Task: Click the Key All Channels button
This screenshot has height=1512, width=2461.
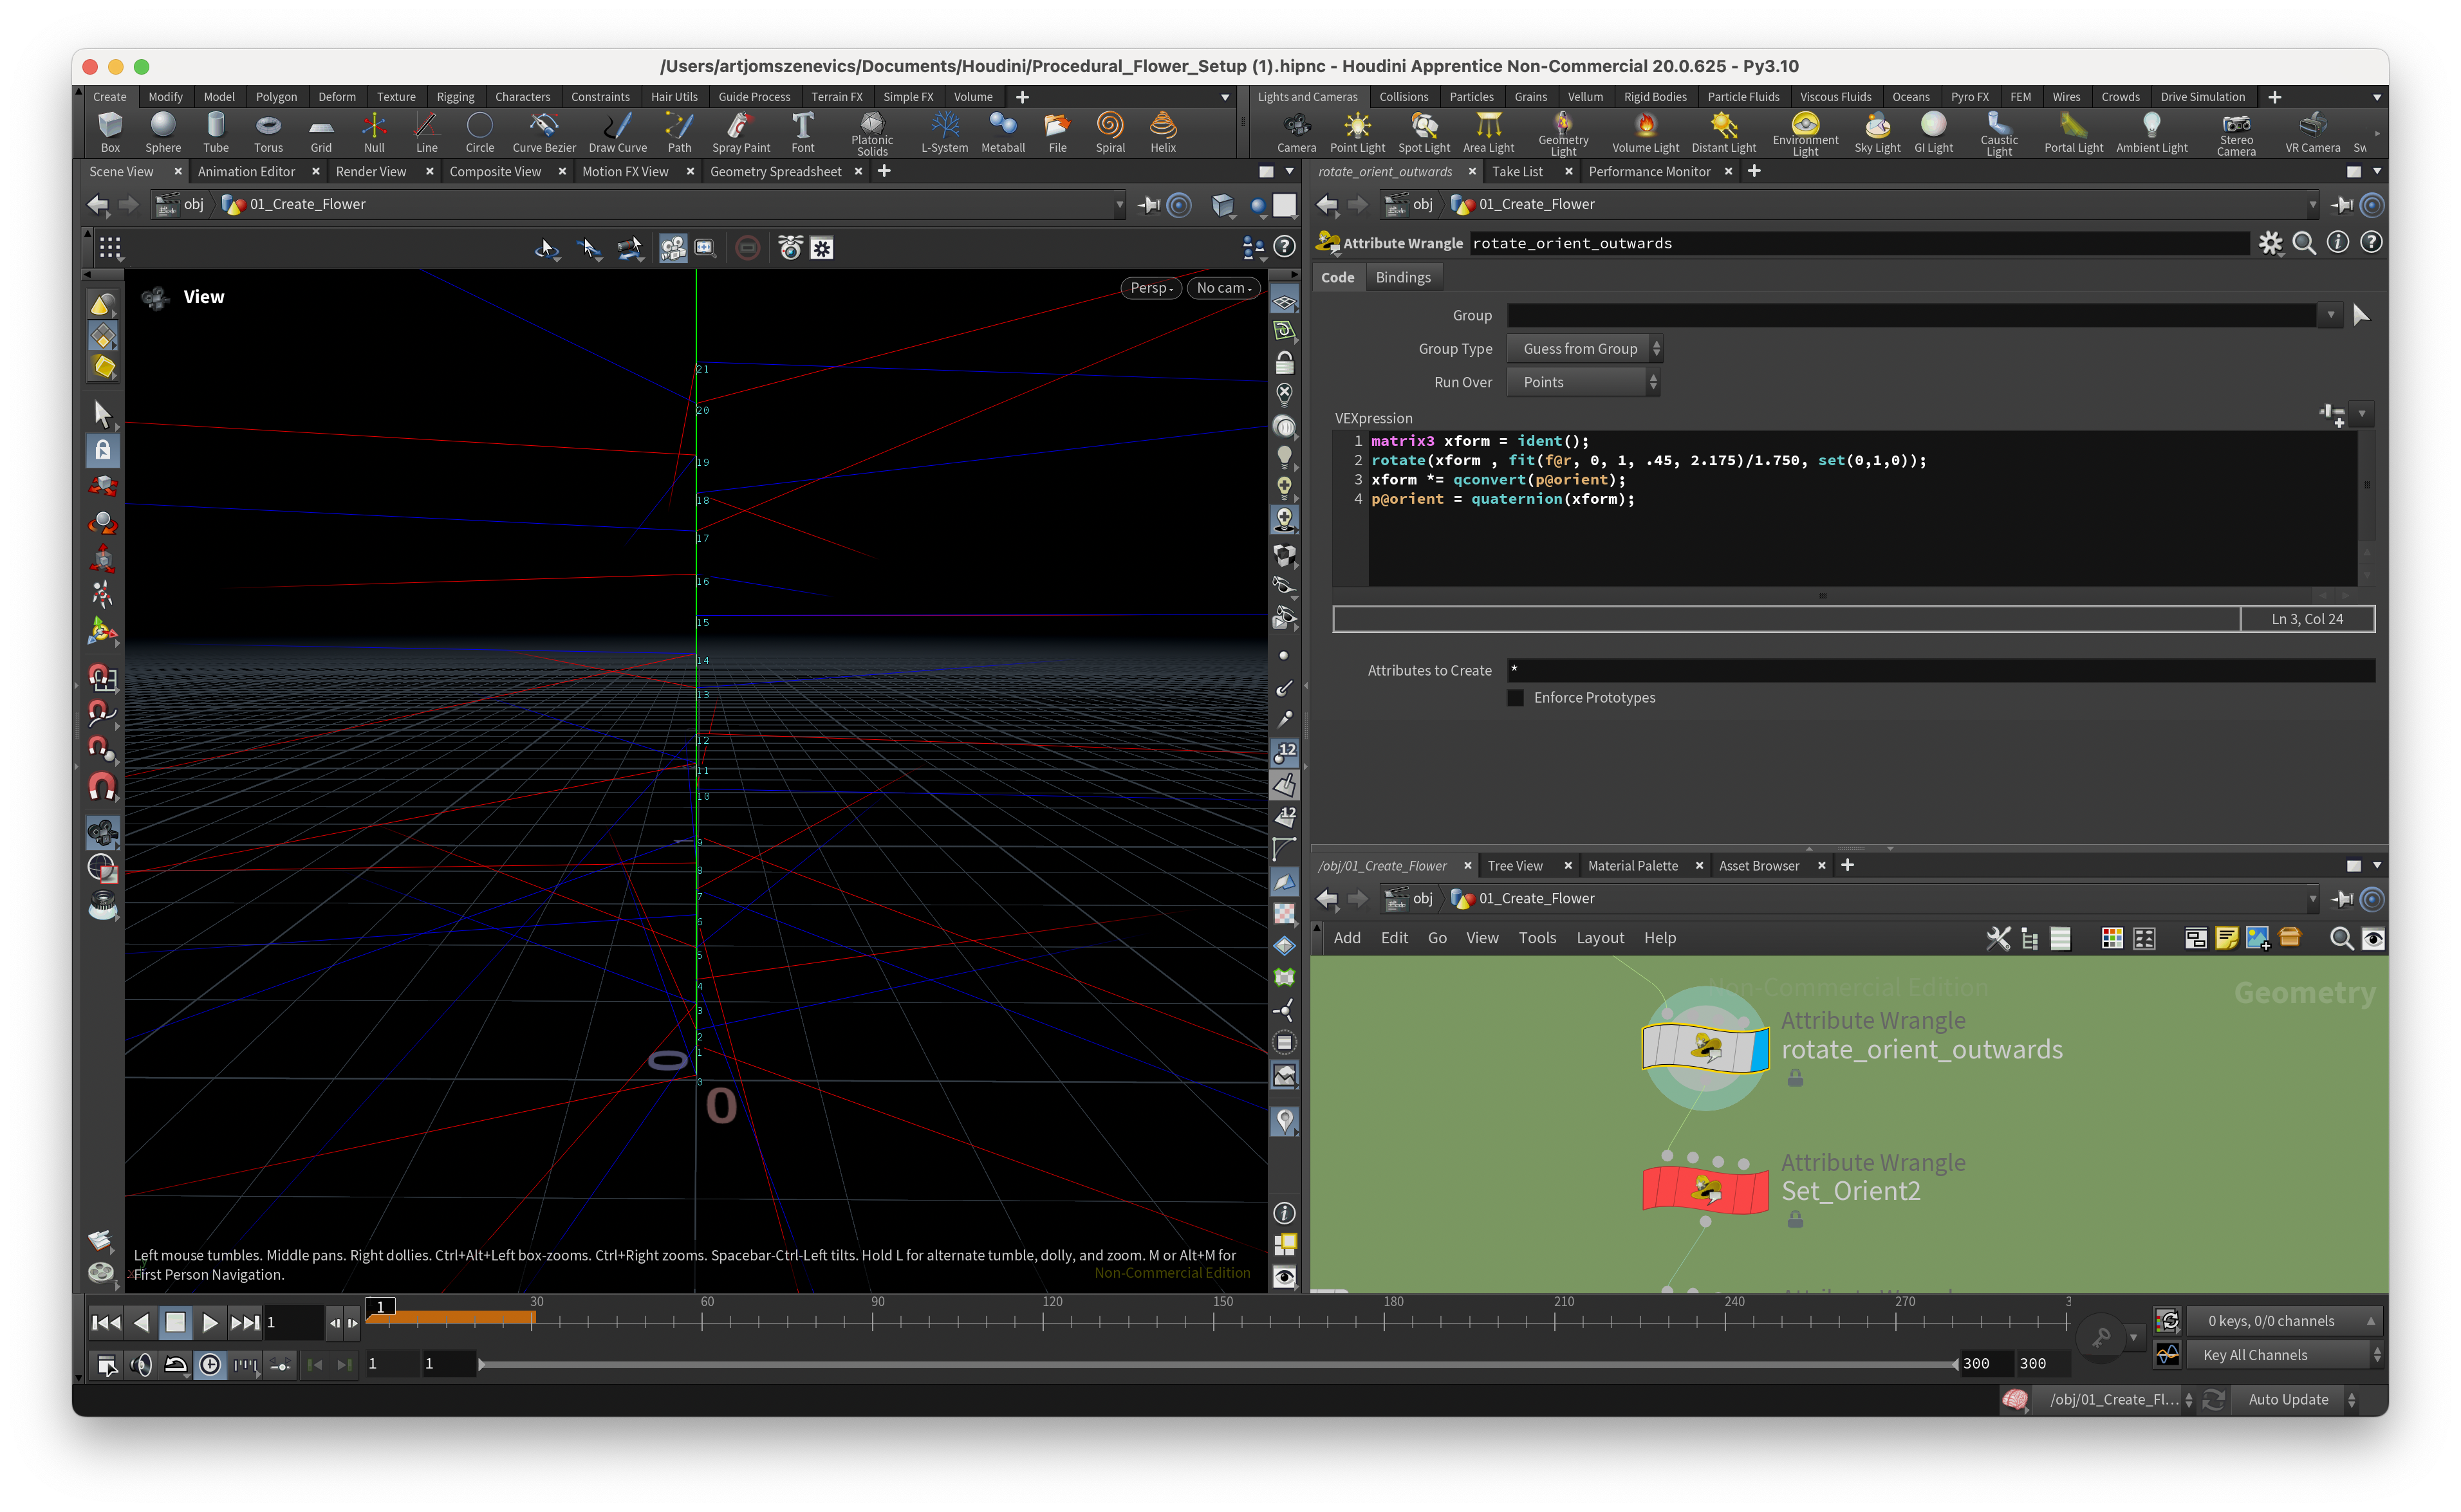Action: [x=2255, y=1355]
